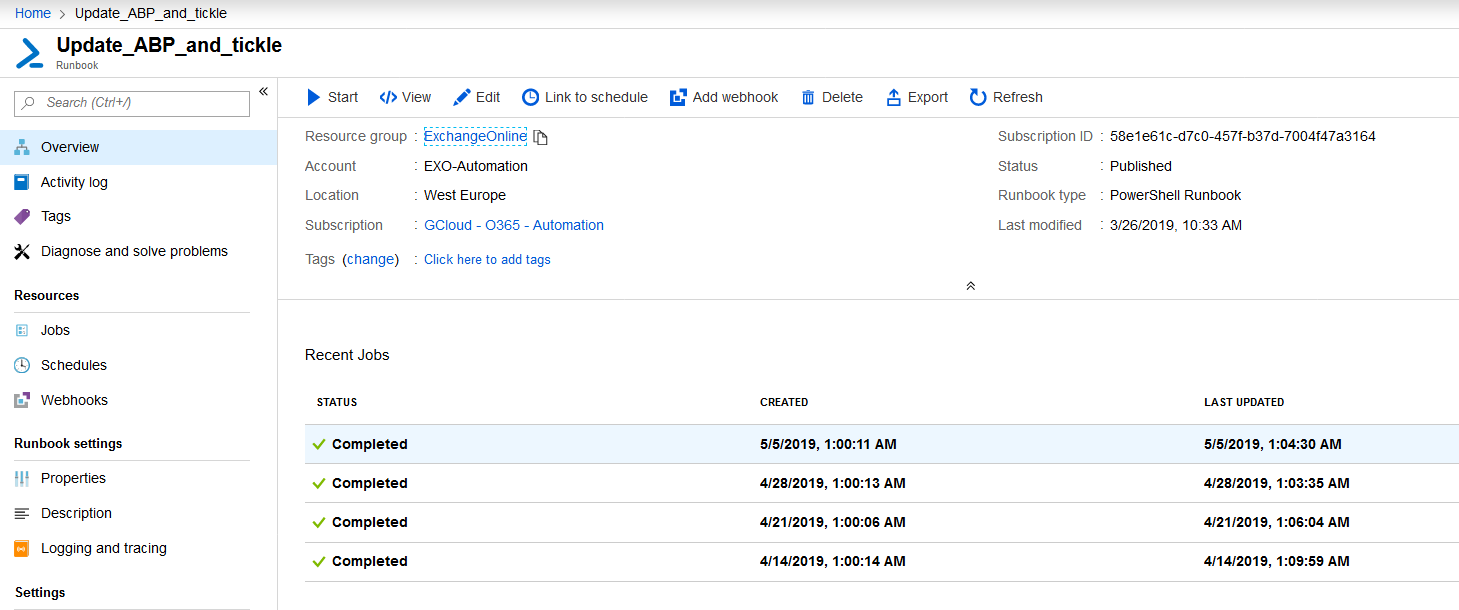Click the Add webhook icon

coord(678,97)
